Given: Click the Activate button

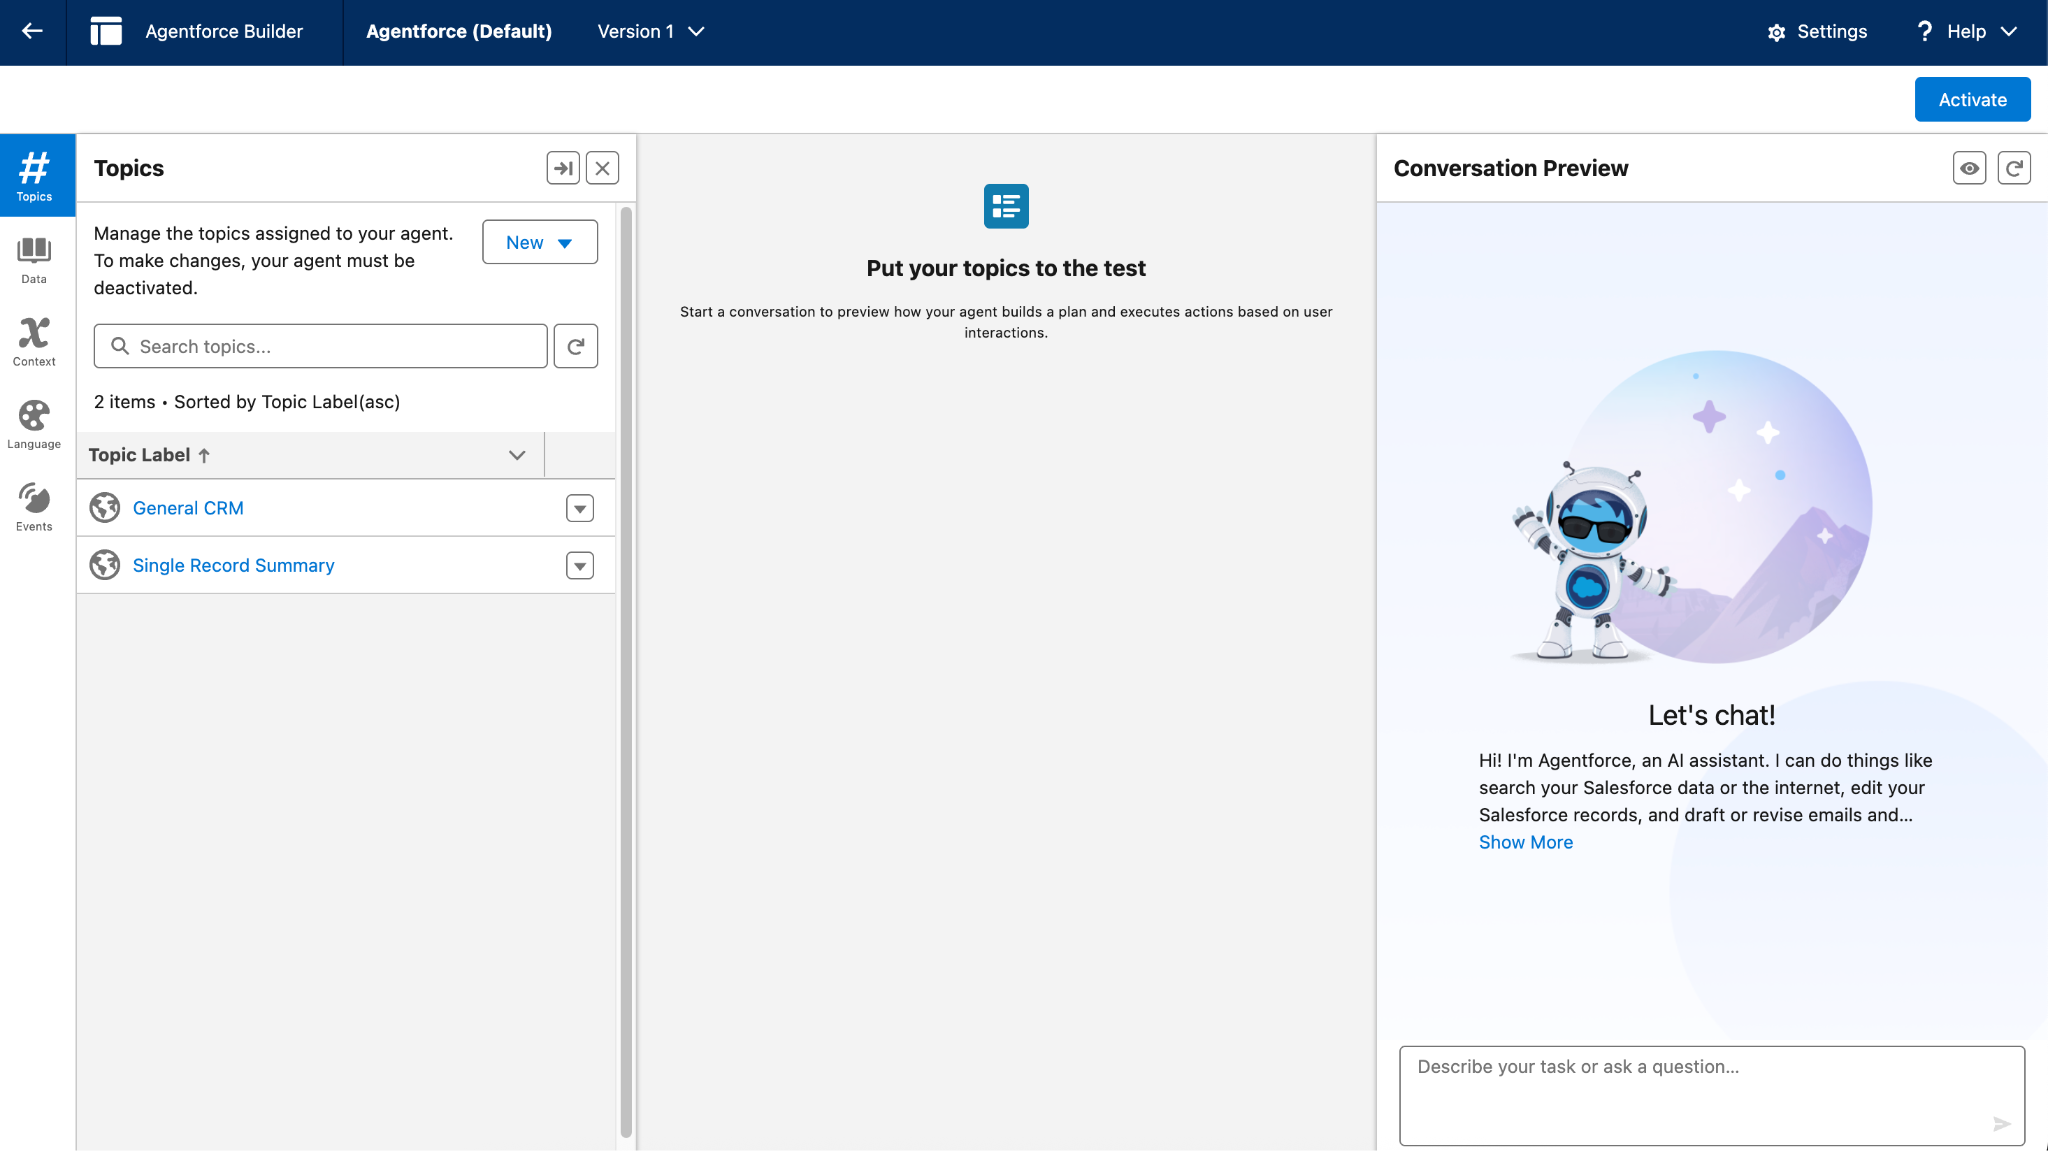Looking at the screenshot, I should 1972,99.
